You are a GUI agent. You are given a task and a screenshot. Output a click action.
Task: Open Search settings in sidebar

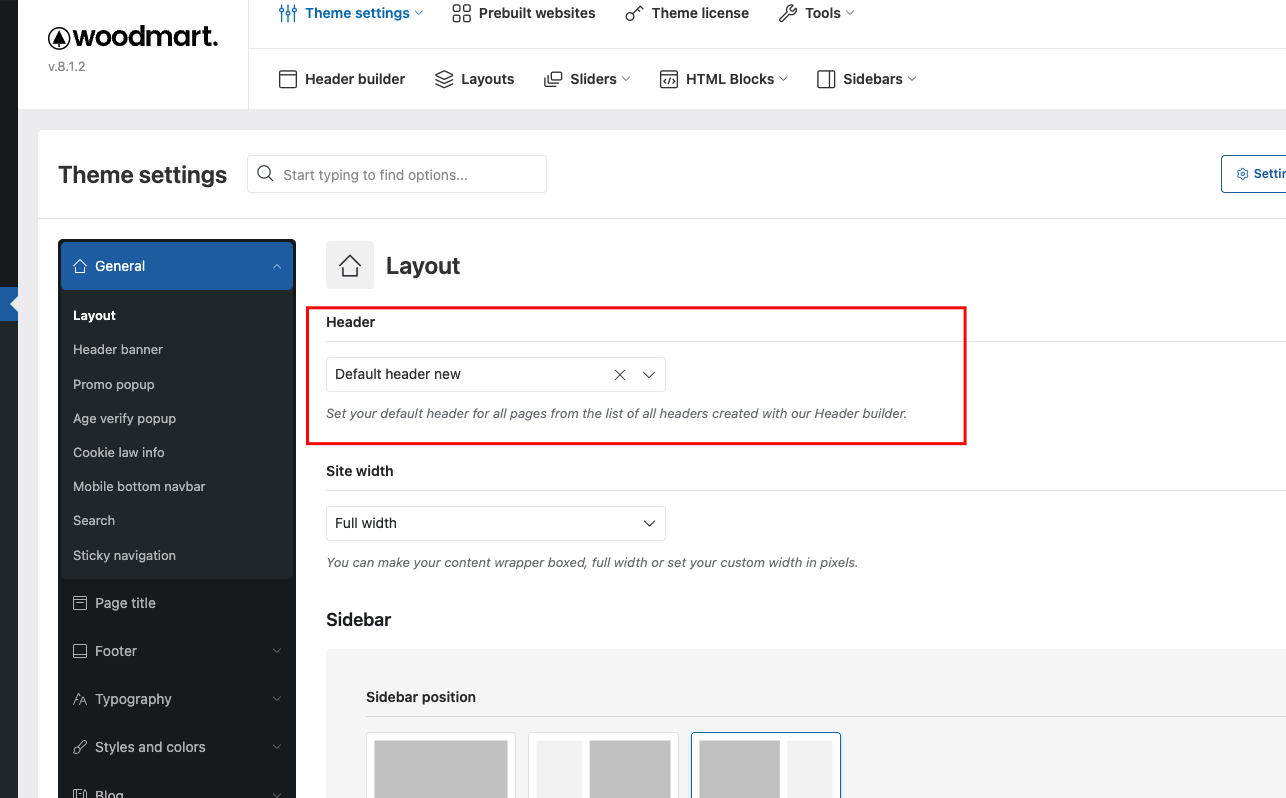(94, 520)
